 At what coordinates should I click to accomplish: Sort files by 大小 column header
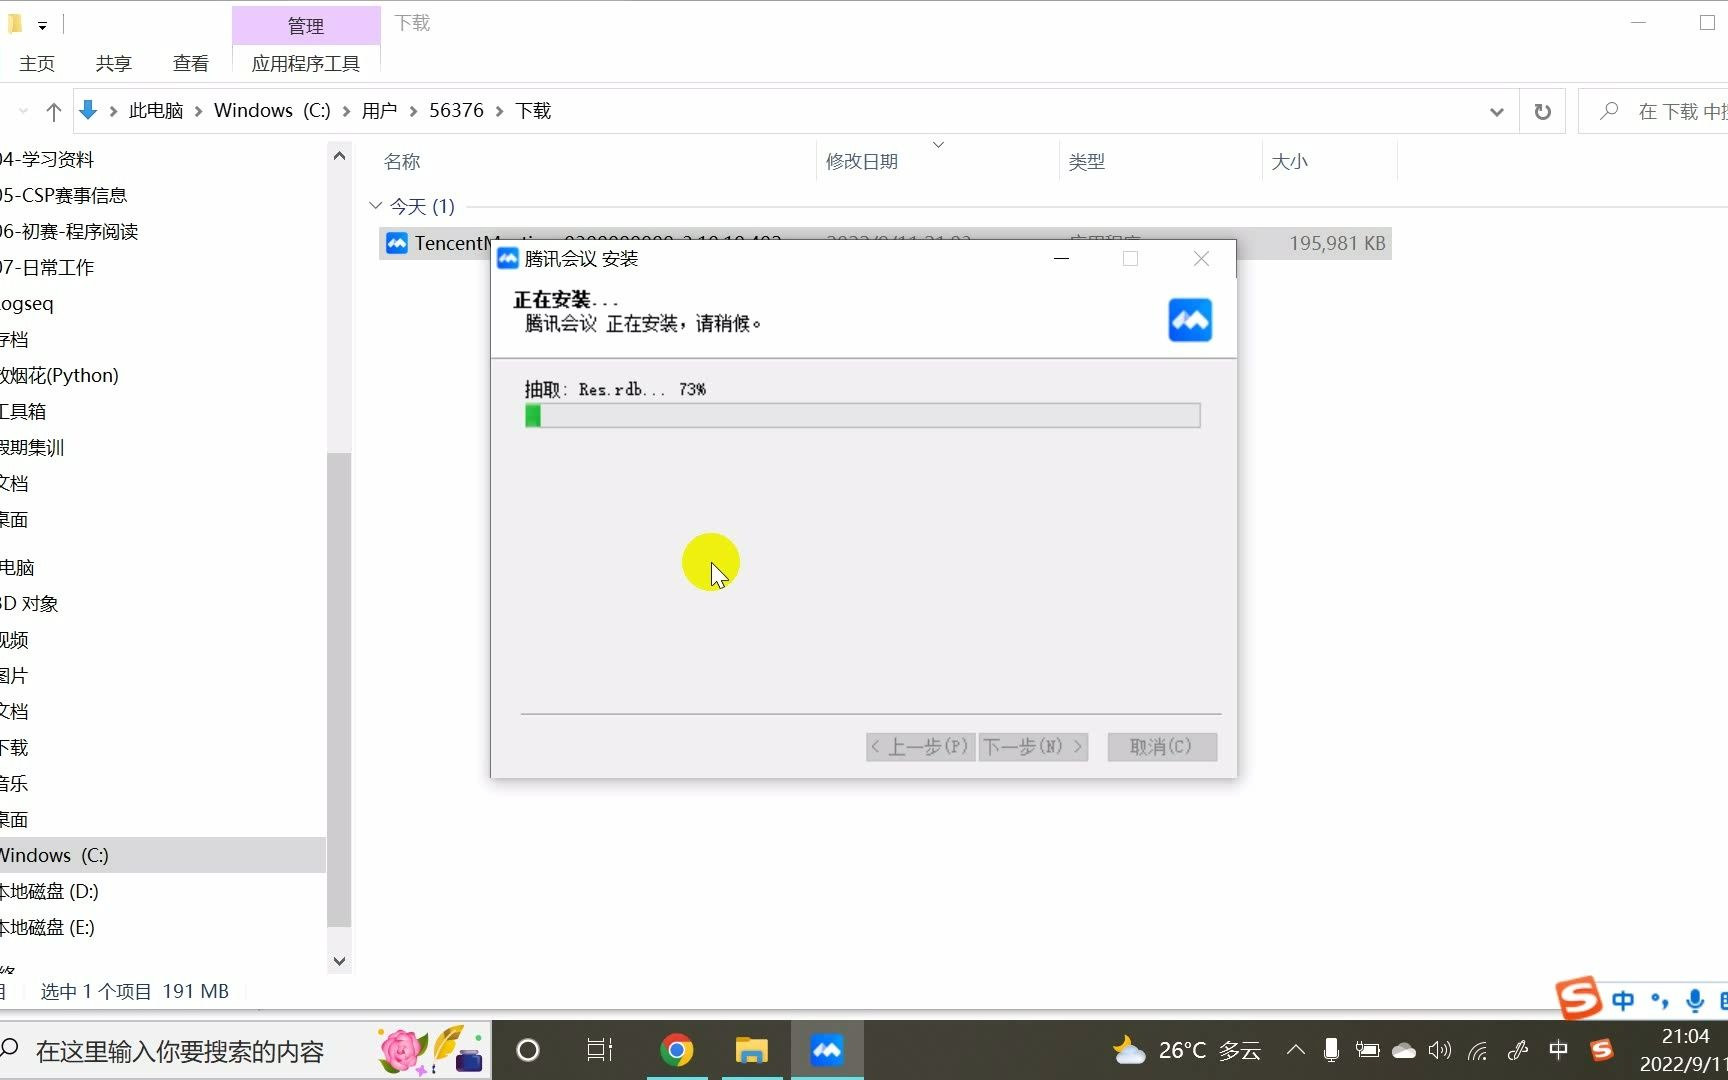[x=1289, y=161]
